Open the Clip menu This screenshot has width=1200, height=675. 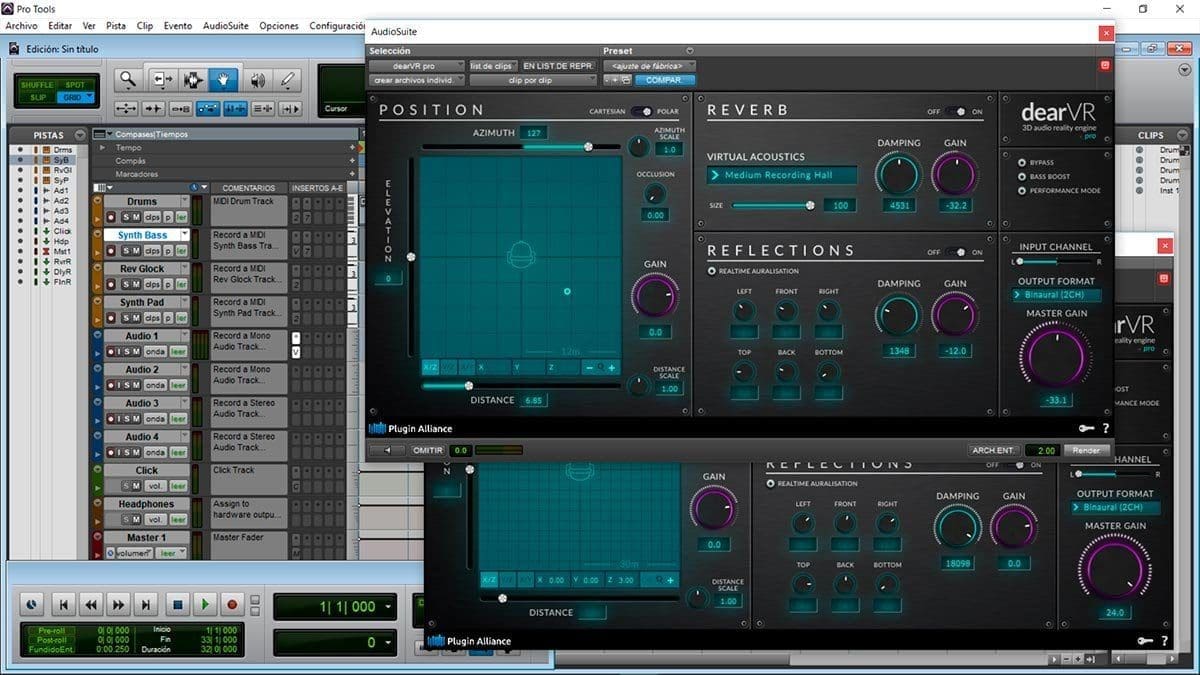tap(145, 26)
